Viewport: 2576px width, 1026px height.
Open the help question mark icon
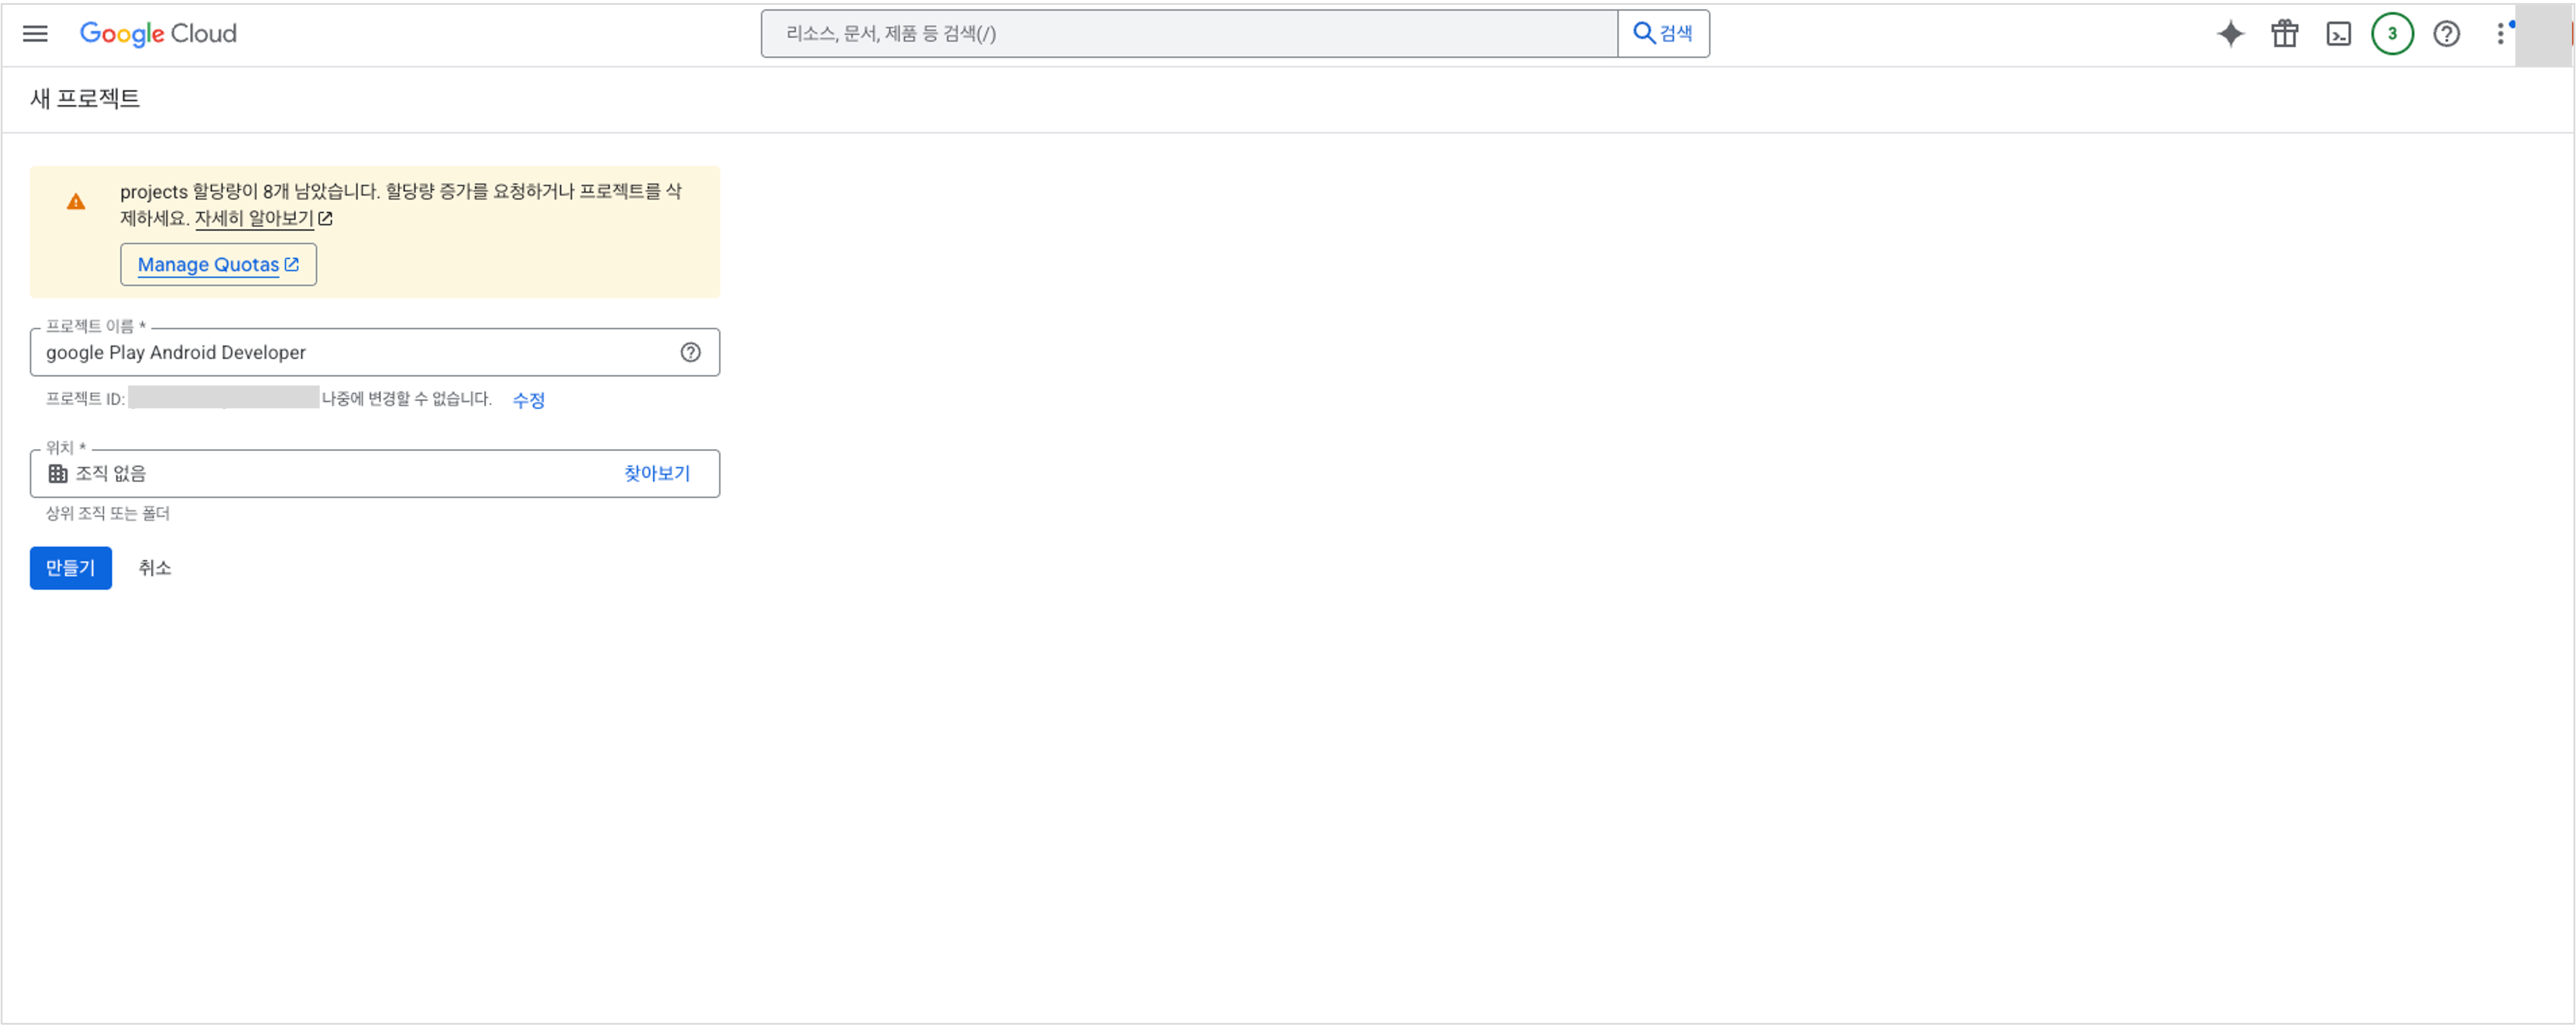[x=2446, y=33]
